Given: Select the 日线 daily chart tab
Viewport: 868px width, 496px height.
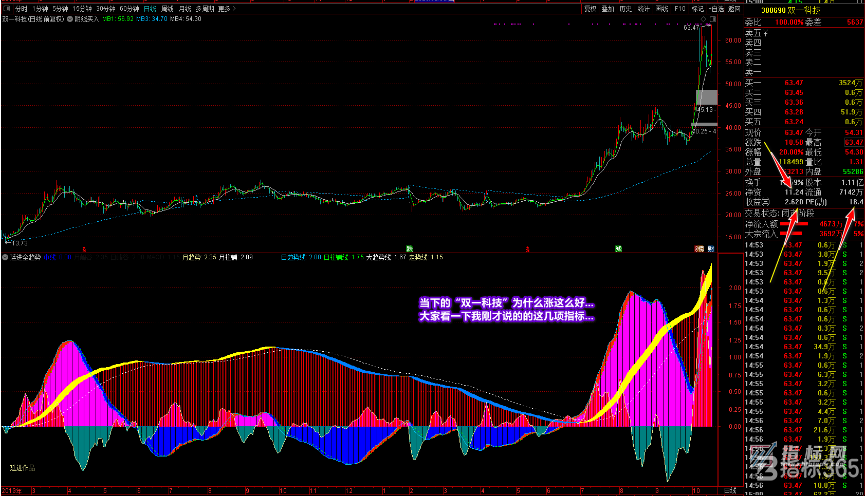Looking at the screenshot, I should (149, 9).
